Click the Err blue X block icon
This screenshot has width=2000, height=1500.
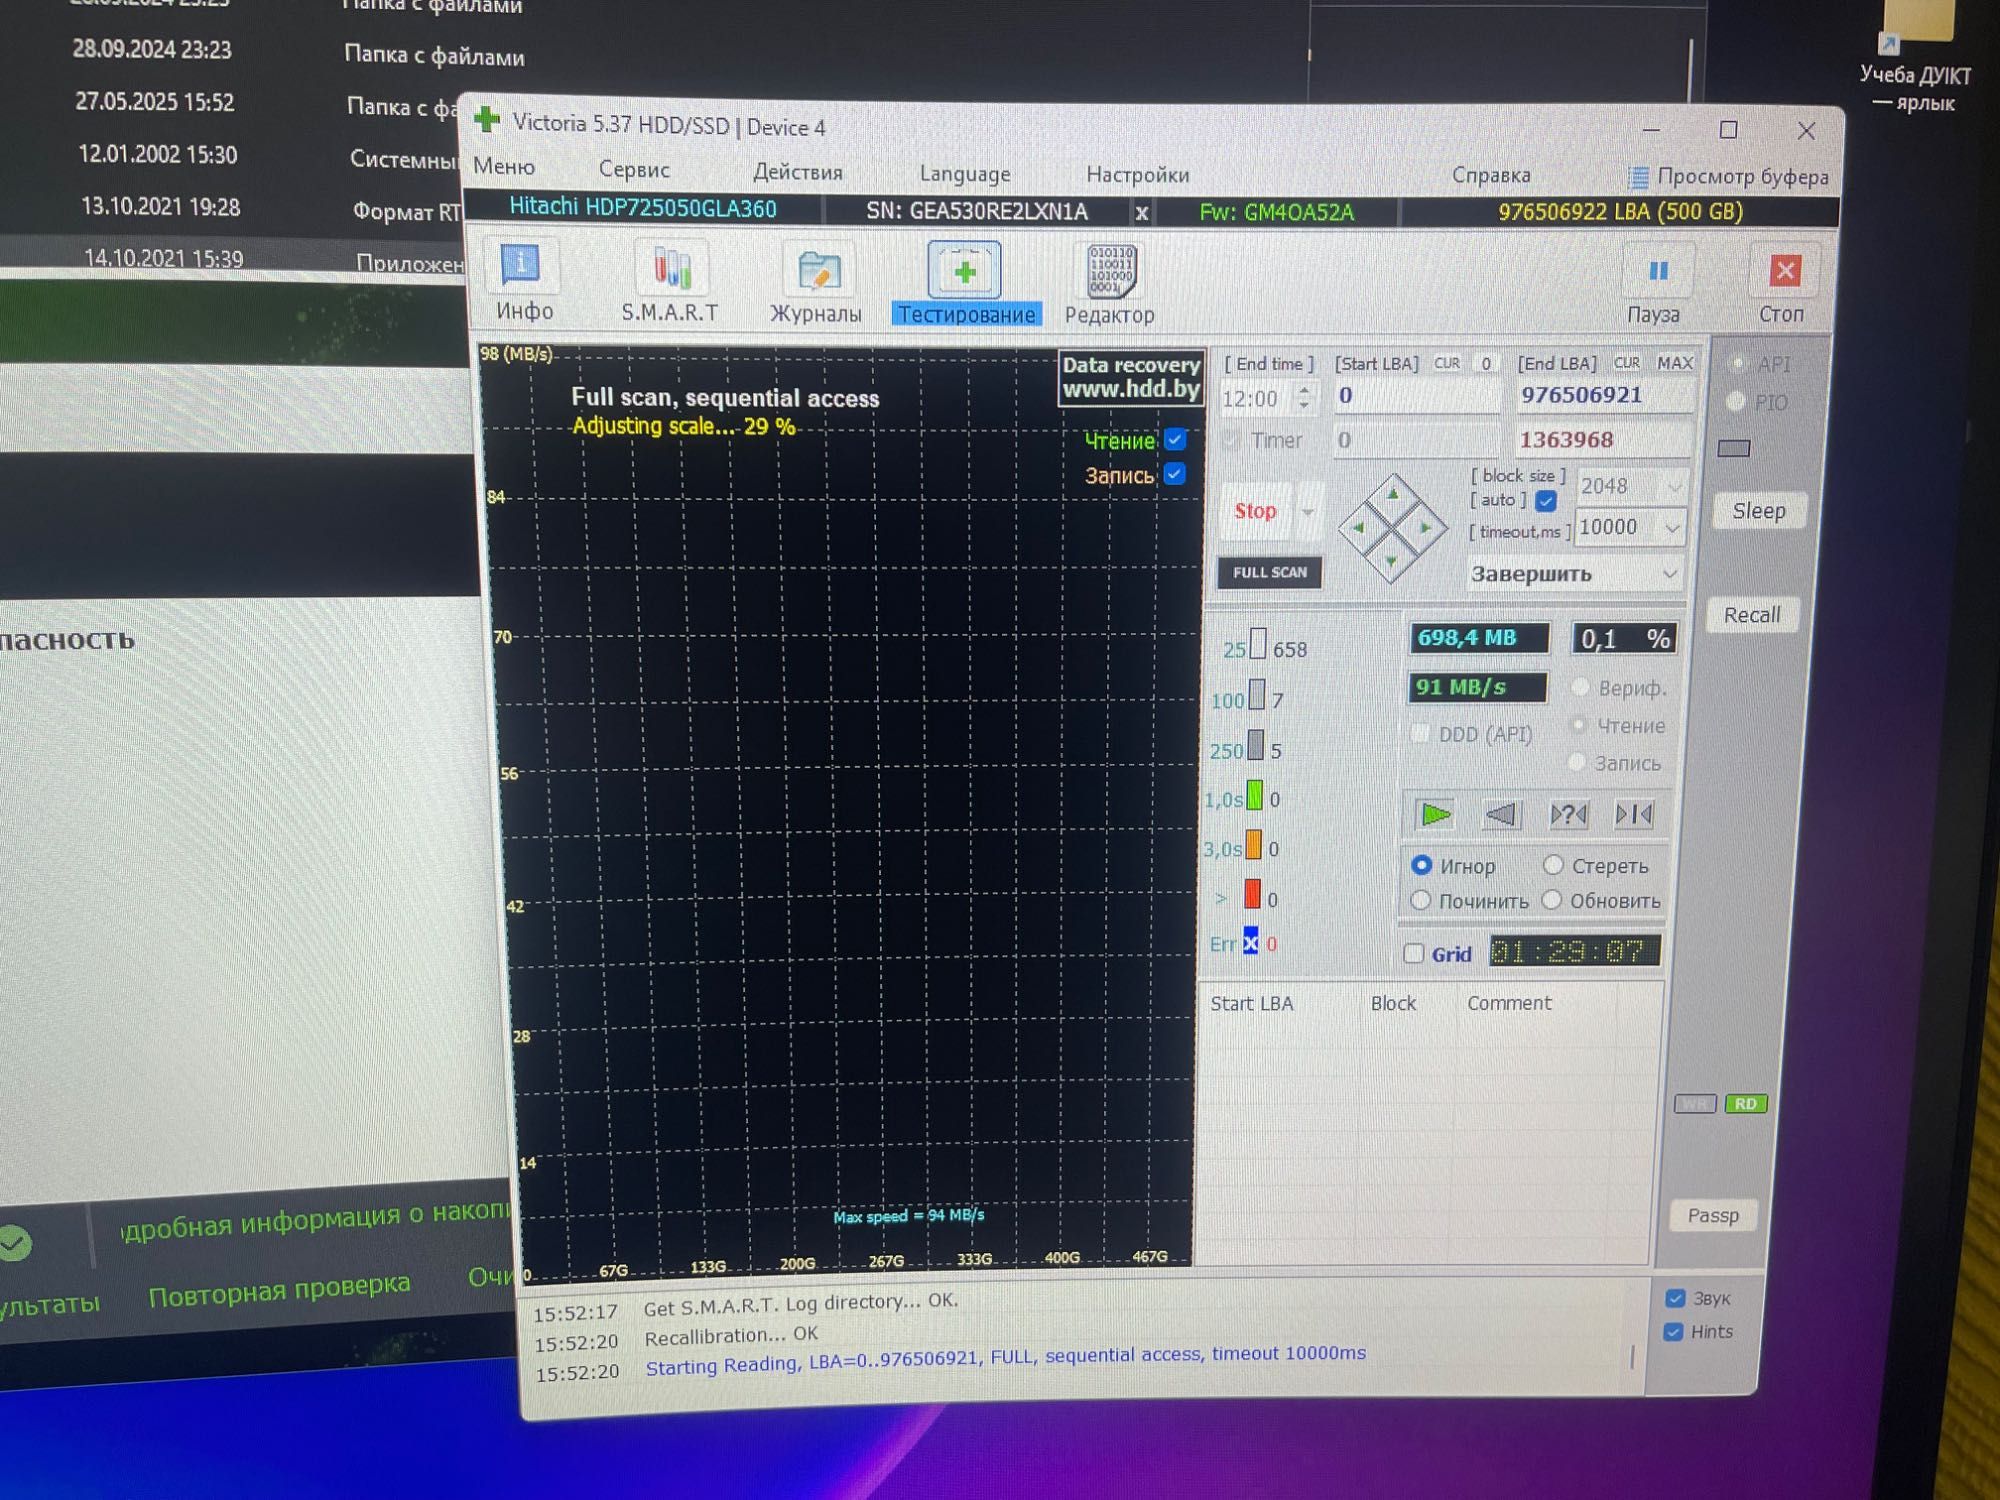(x=1250, y=941)
